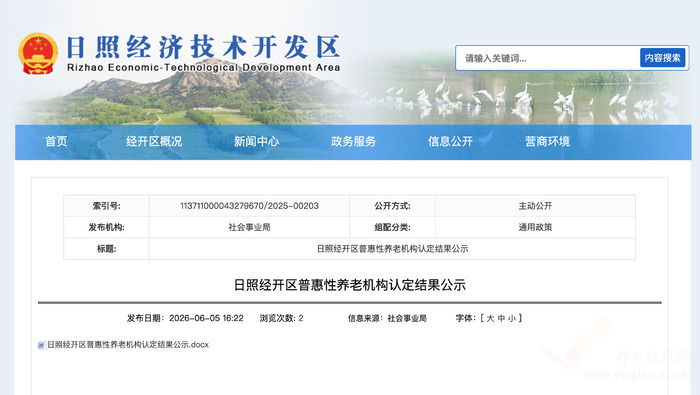This screenshot has height=395, width=700.
Task: Set the font size to 小
Action: click(512, 318)
